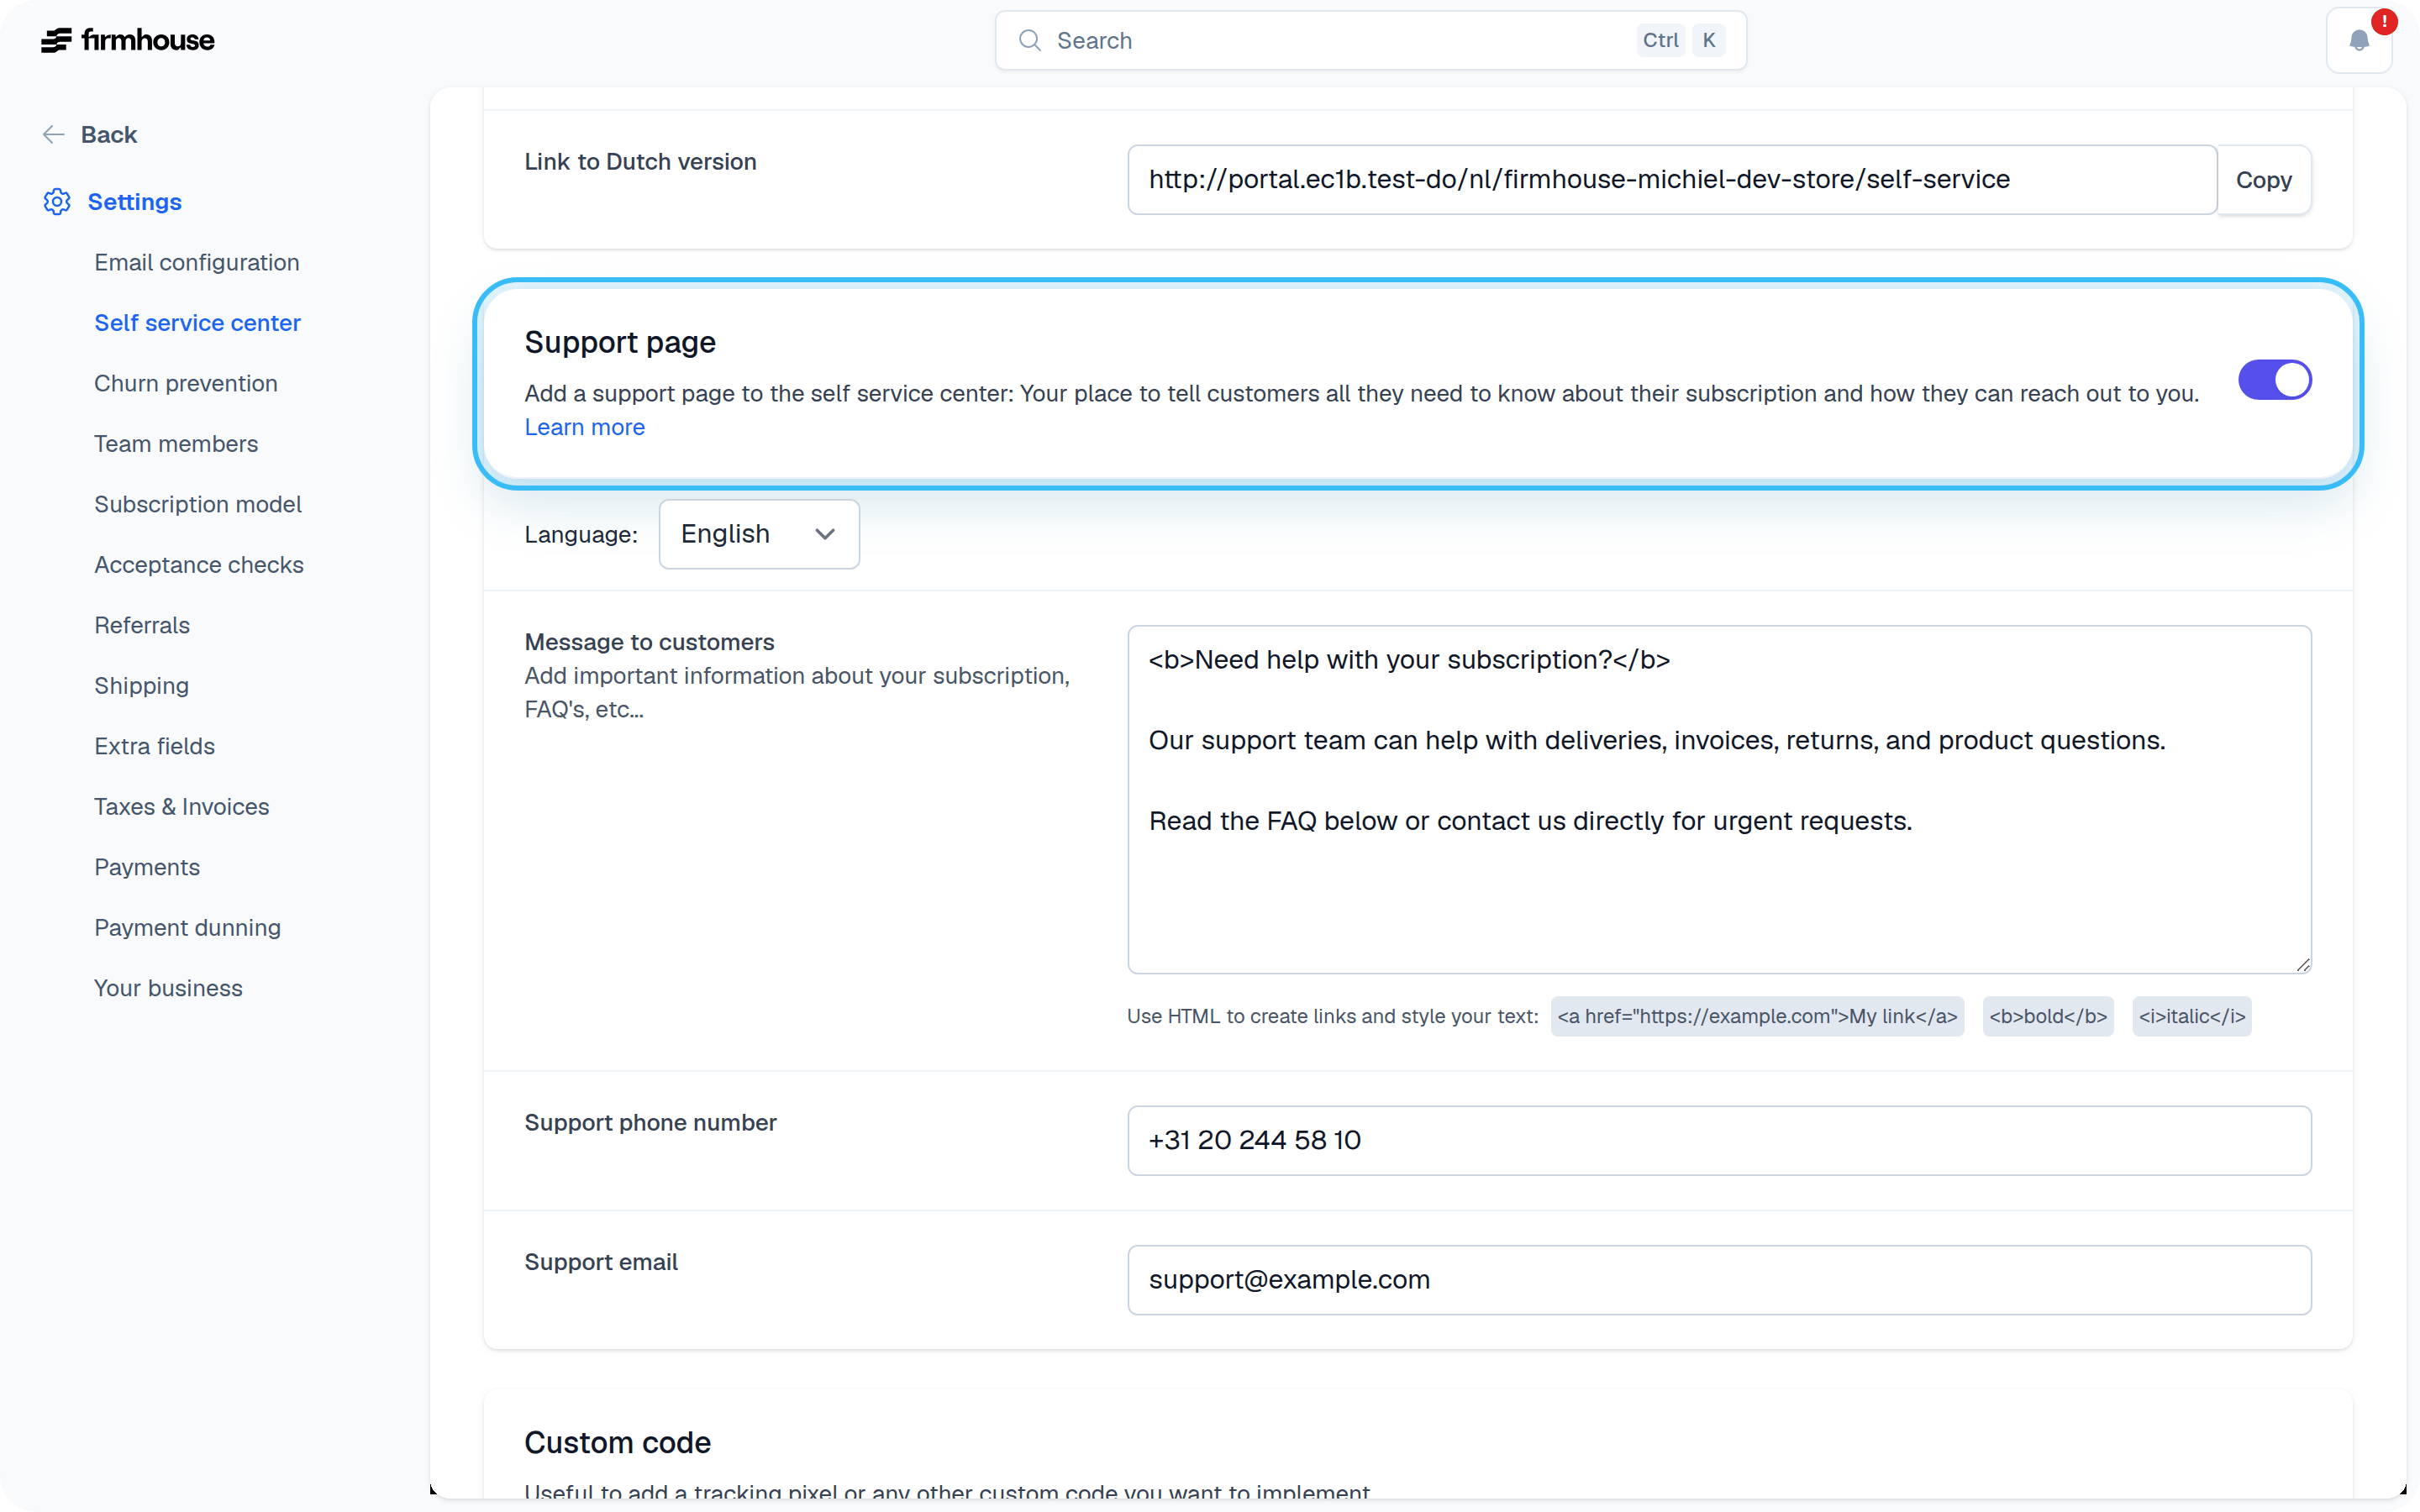Open Taxes & Invoices settings

(182, 807)
